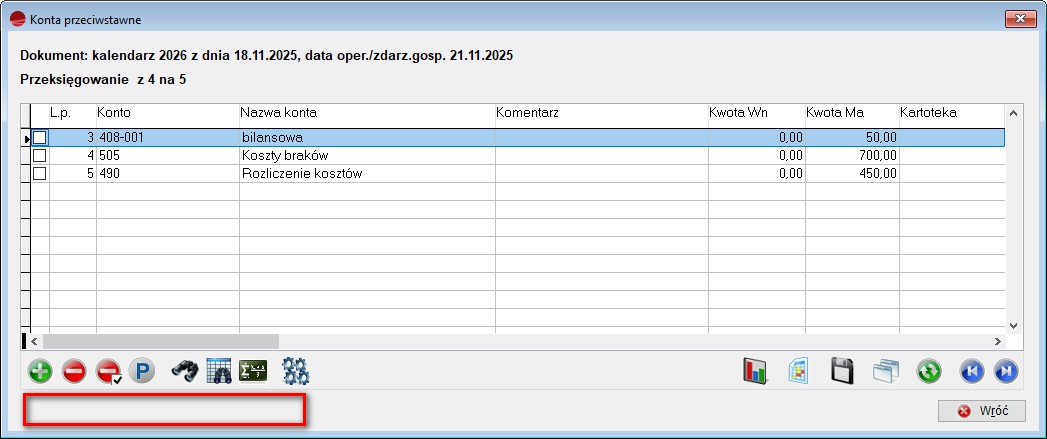Click the blue P icon
The image size is (1047, 439).
point(142,372)
